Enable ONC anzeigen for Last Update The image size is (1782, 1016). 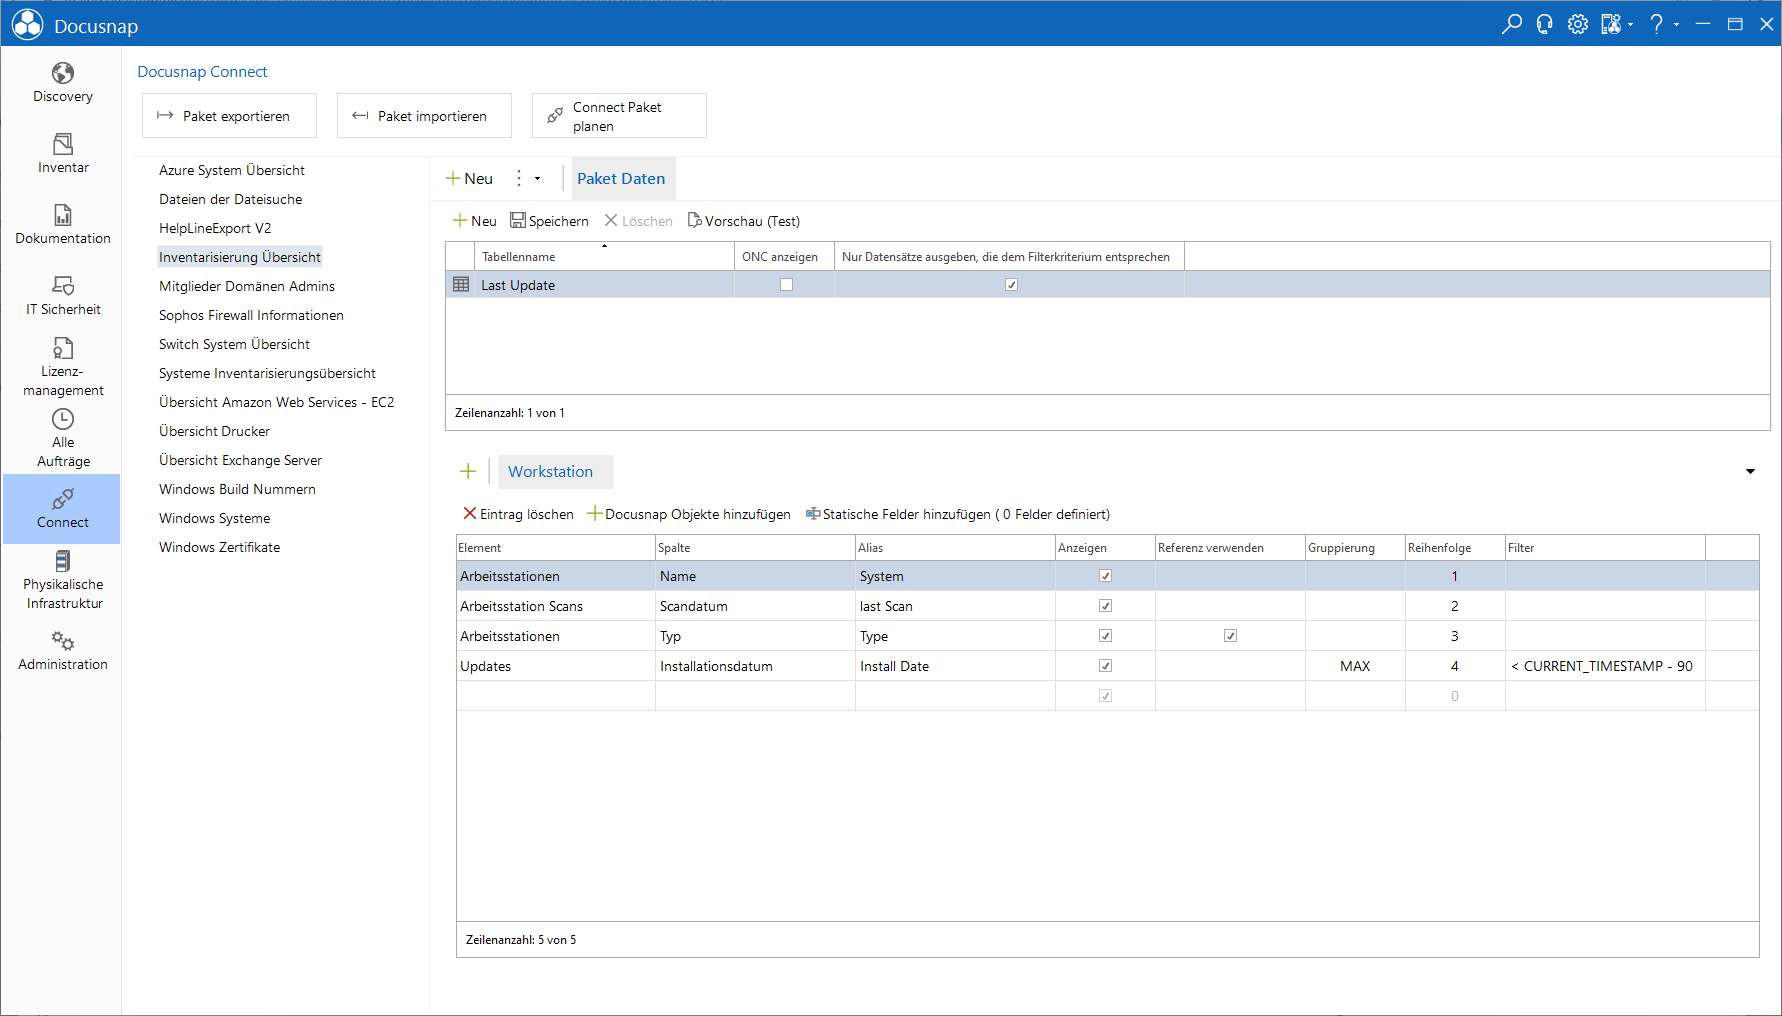click(786, 285)
